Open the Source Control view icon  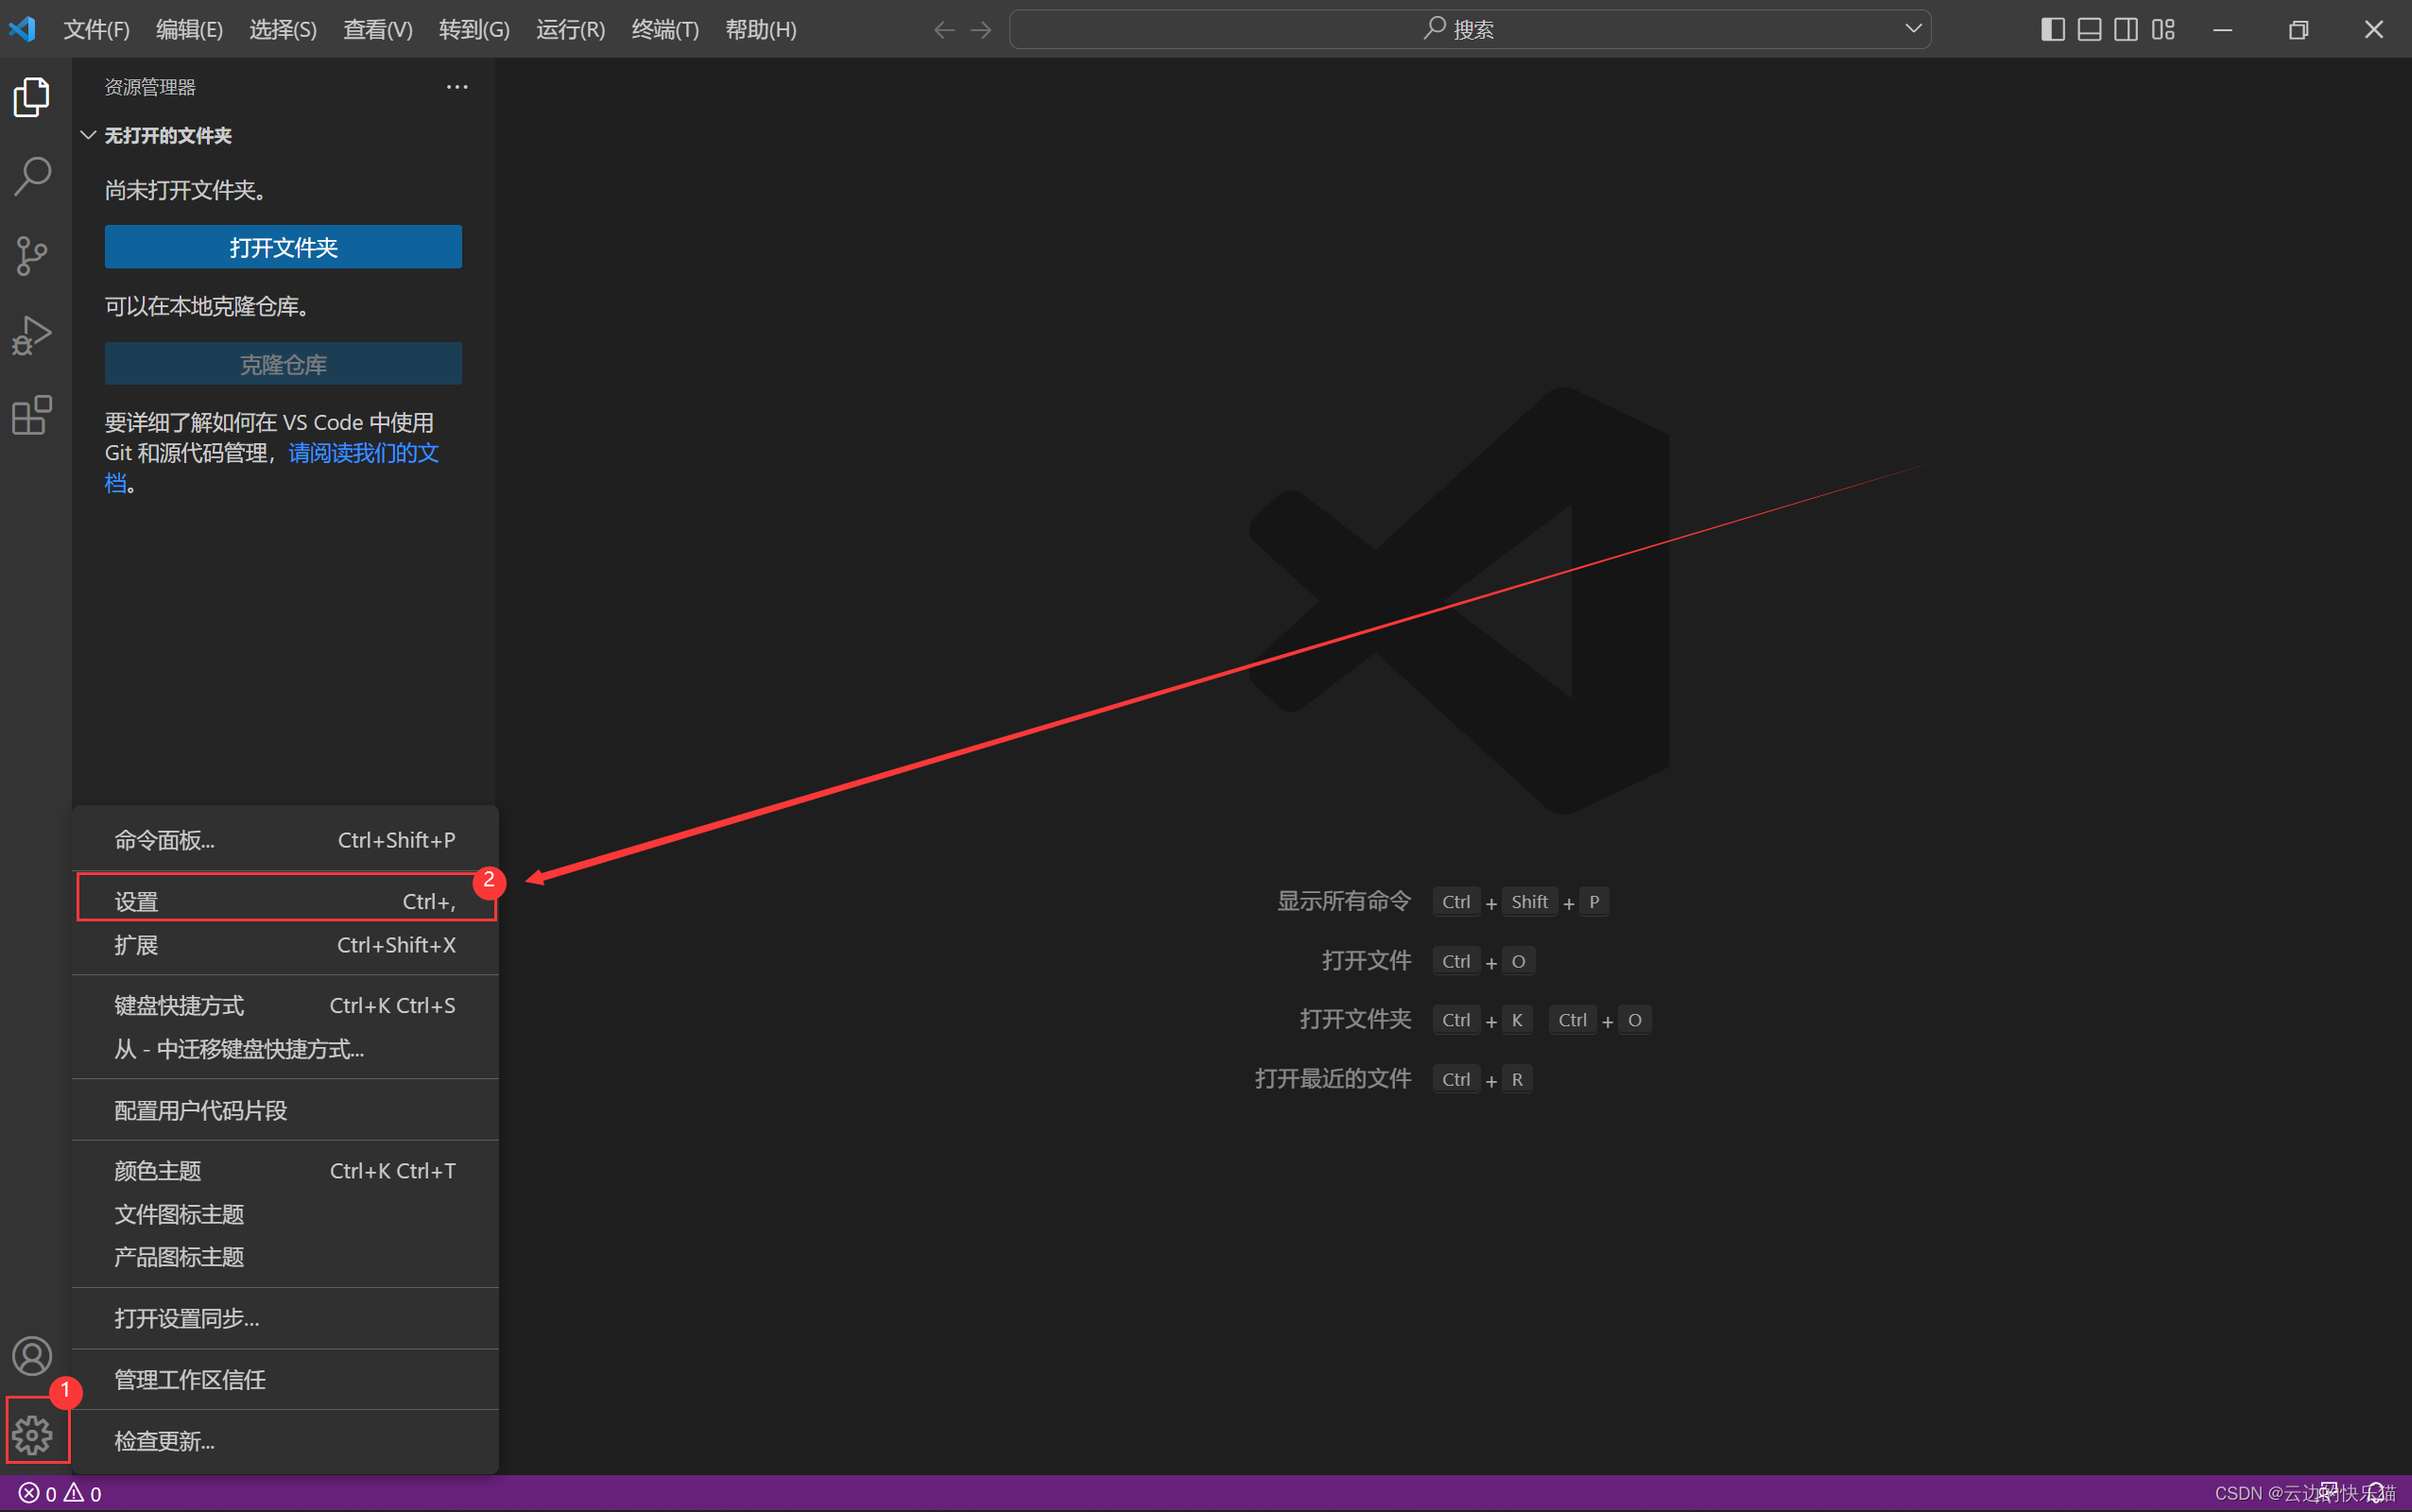point(32,256)
